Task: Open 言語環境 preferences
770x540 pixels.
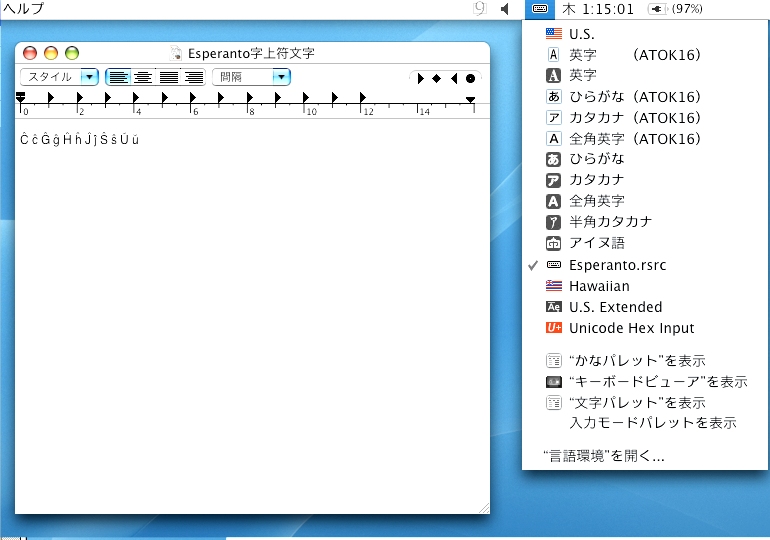Action: pyautogui.click(x=645, y=456)
